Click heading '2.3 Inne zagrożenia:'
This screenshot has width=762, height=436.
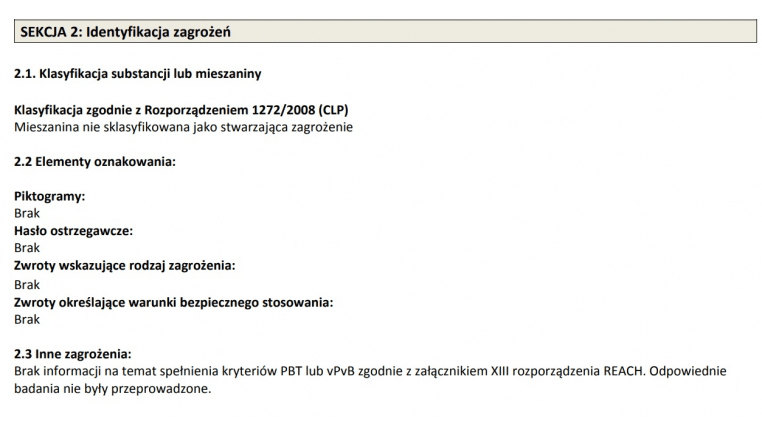[73, 354]
